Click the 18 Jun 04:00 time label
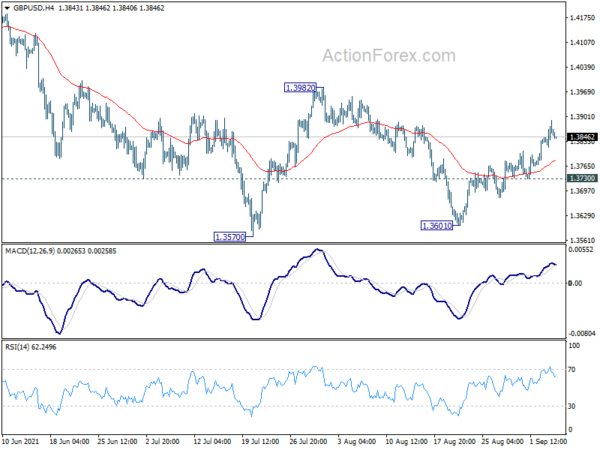Screen dimensions: 600x450 [x=70, y=442]
